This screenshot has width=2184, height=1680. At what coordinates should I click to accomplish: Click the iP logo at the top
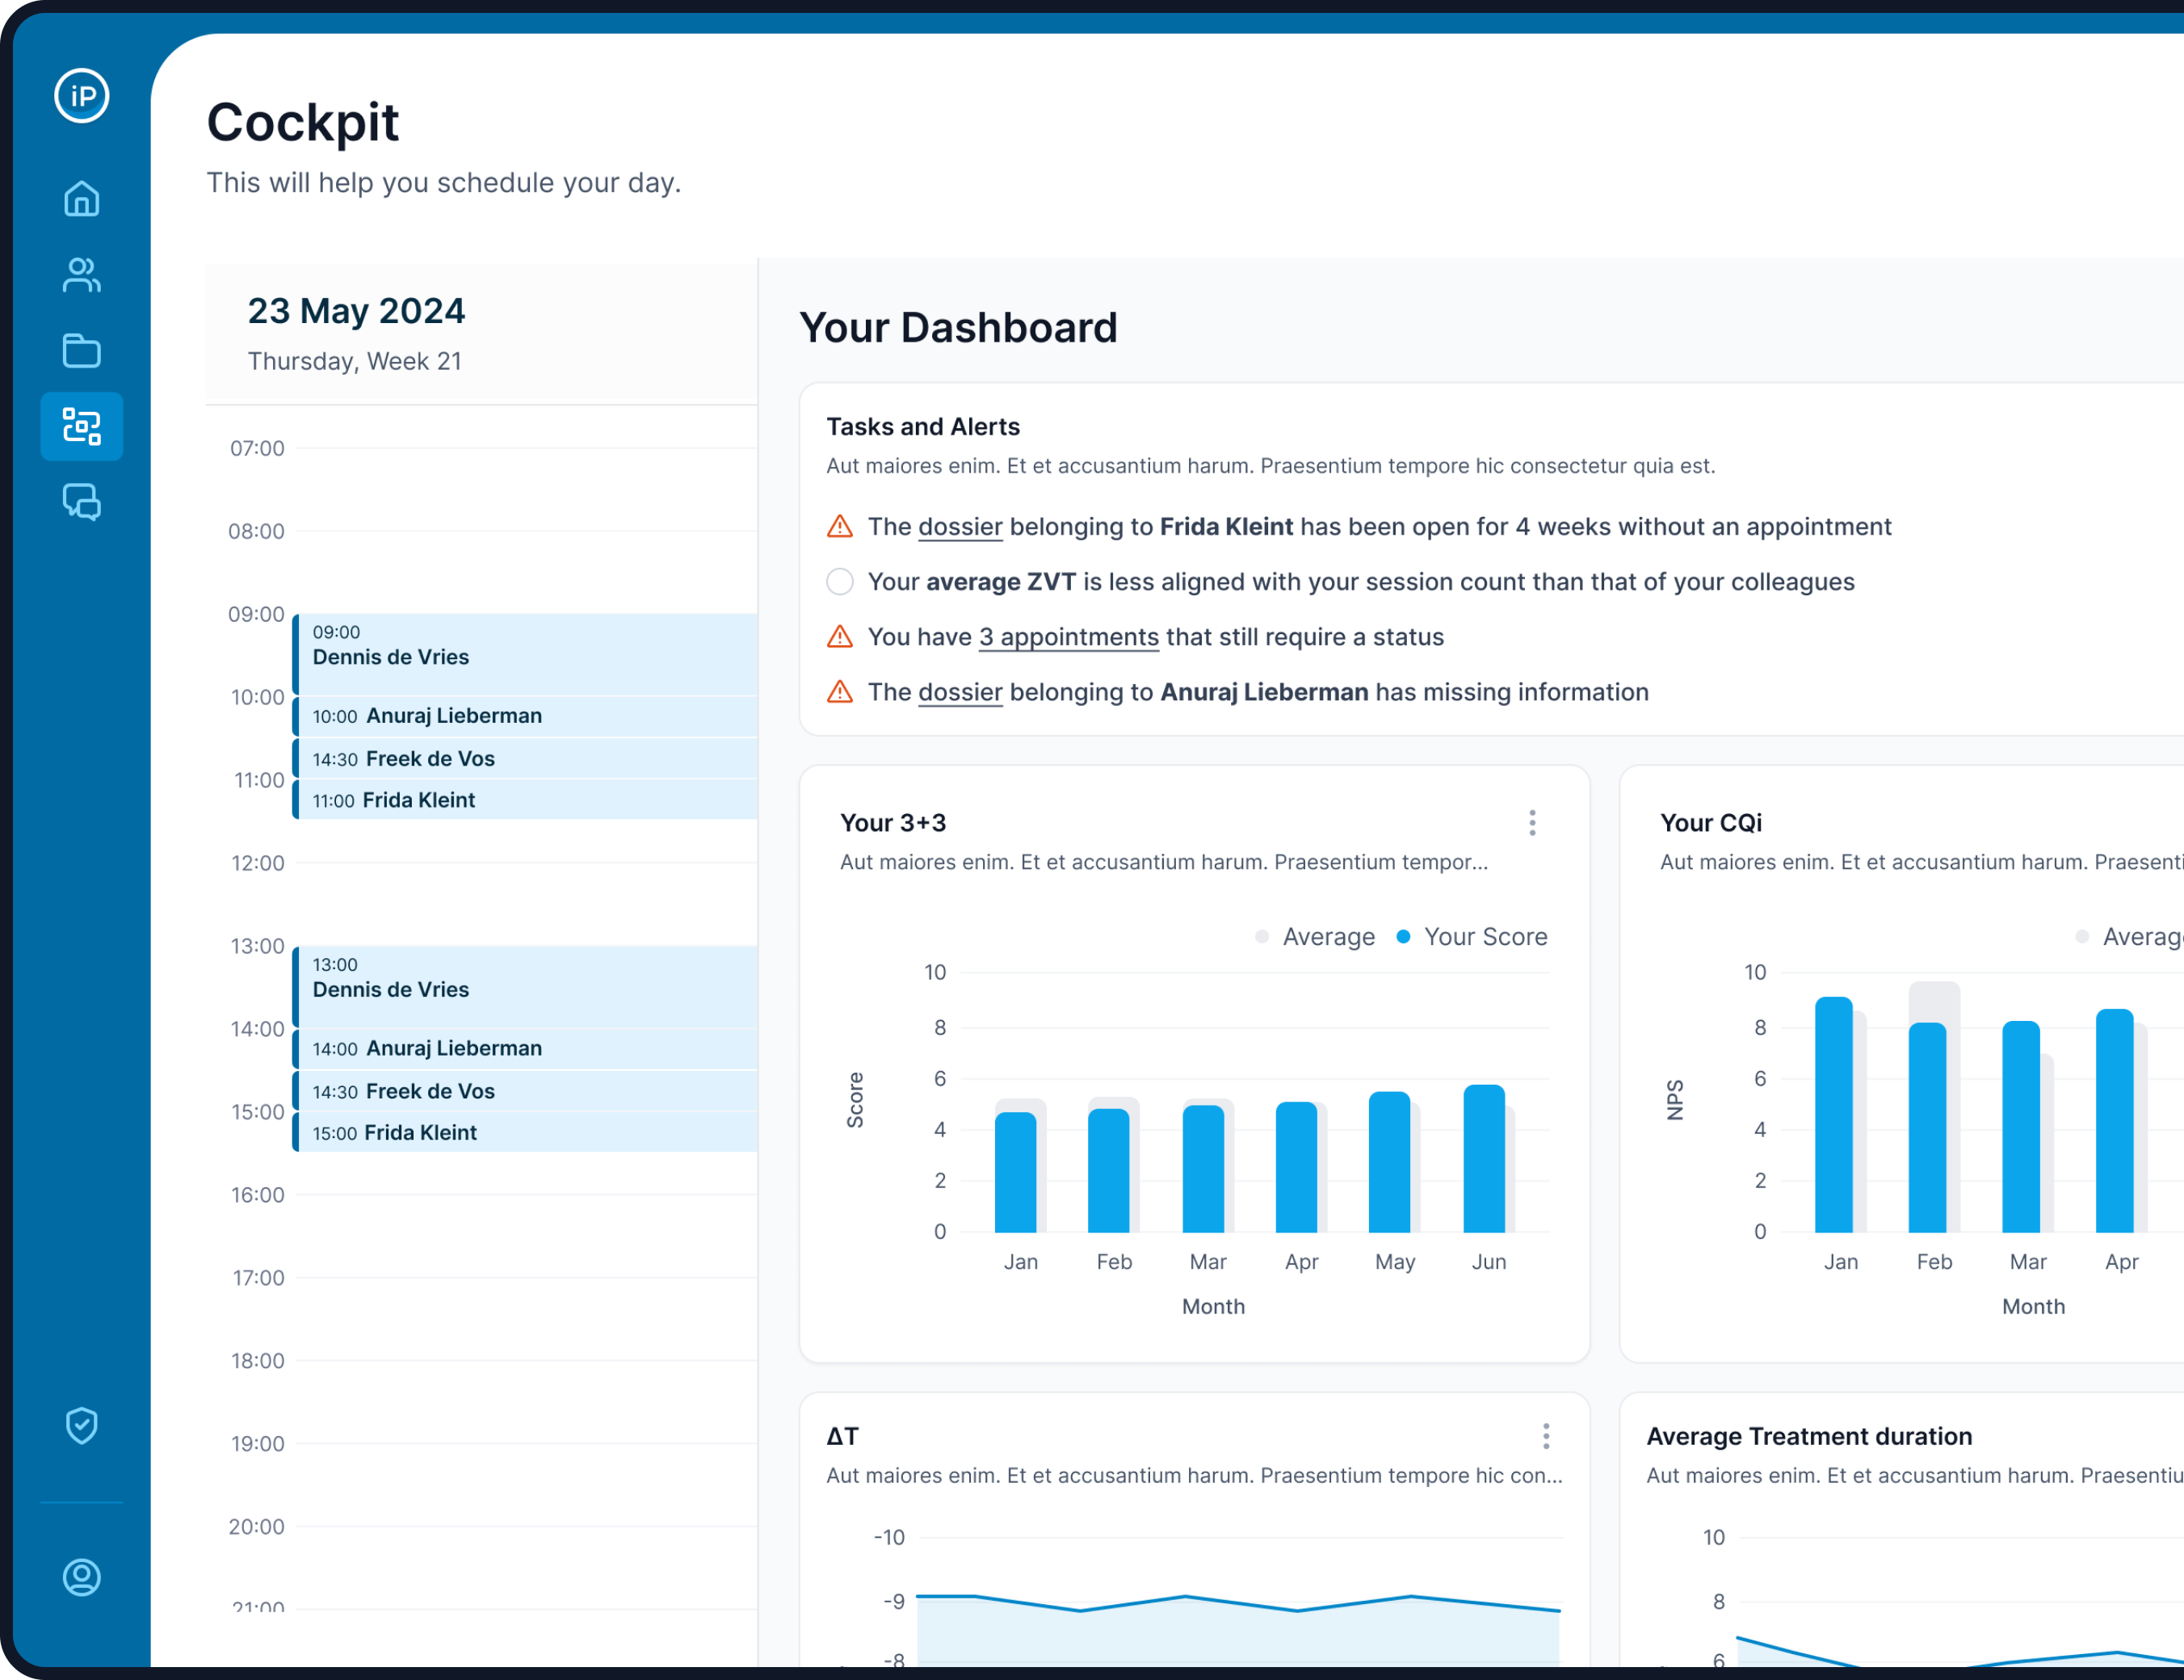[x=82, y=96]
